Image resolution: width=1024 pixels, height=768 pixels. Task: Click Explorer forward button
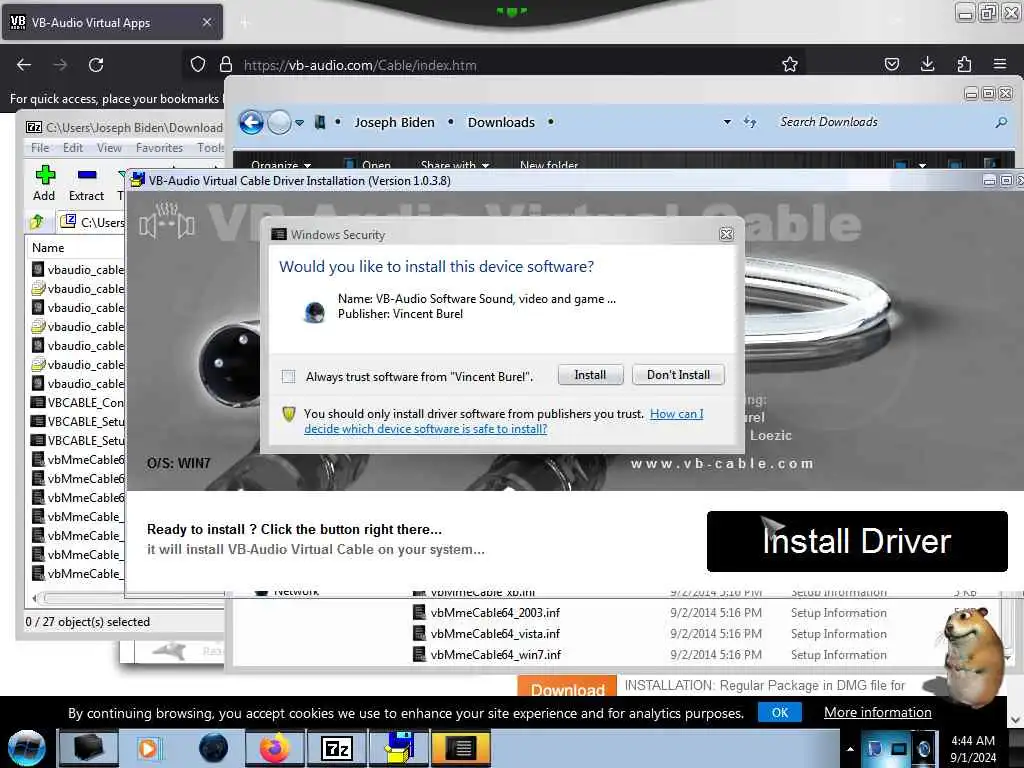click(x=279, y=122)
